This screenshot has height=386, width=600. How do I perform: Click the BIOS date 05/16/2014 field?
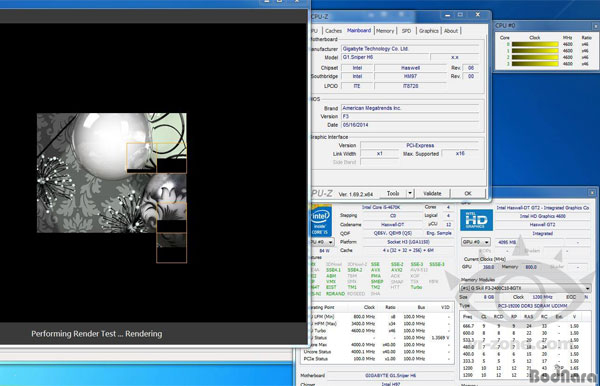tap(409, 125)
